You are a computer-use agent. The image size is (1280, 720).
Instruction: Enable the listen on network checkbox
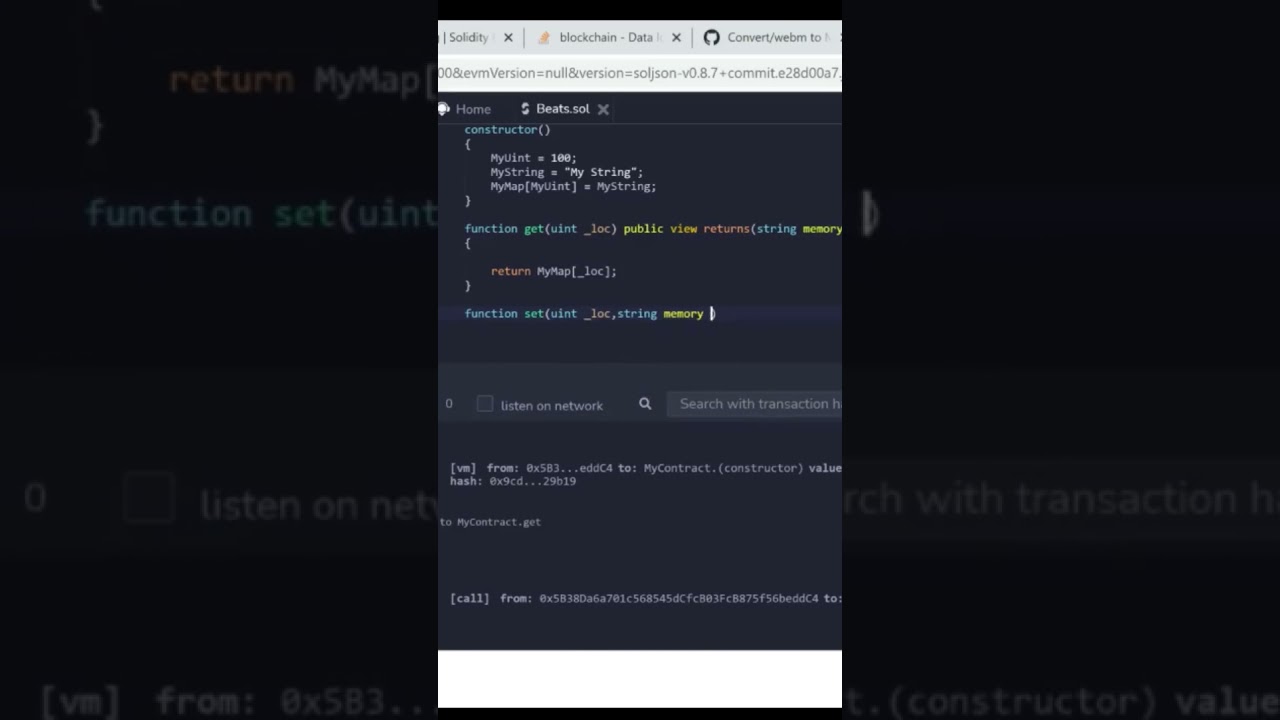pos(485,404)
